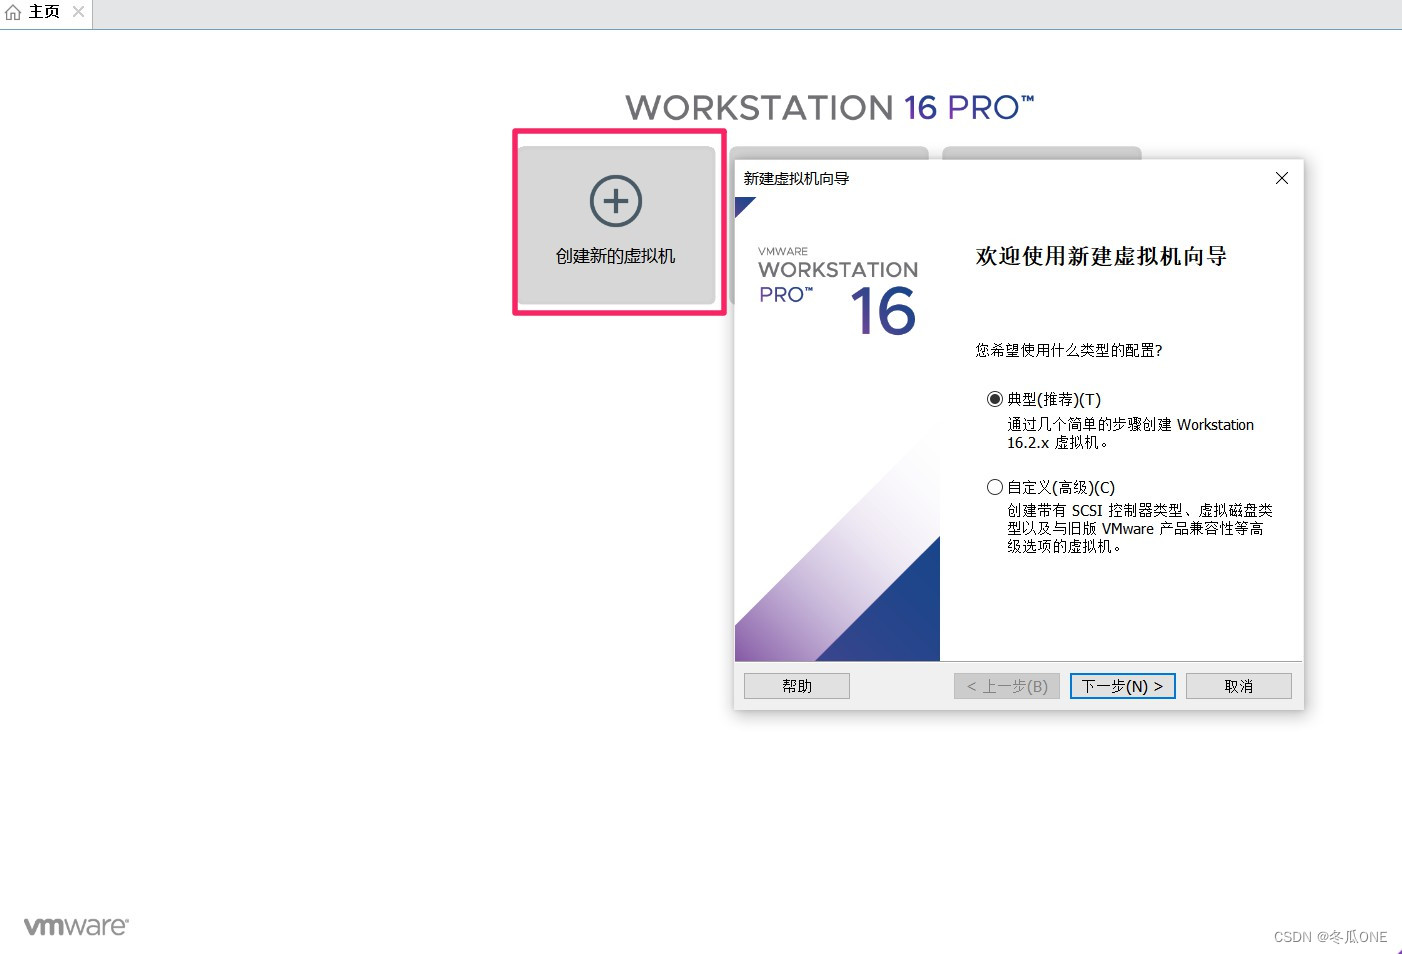Click the 下一步(N) > button
The width and height of the screenshot is (1402, 954).
(x=1122, y=686)
